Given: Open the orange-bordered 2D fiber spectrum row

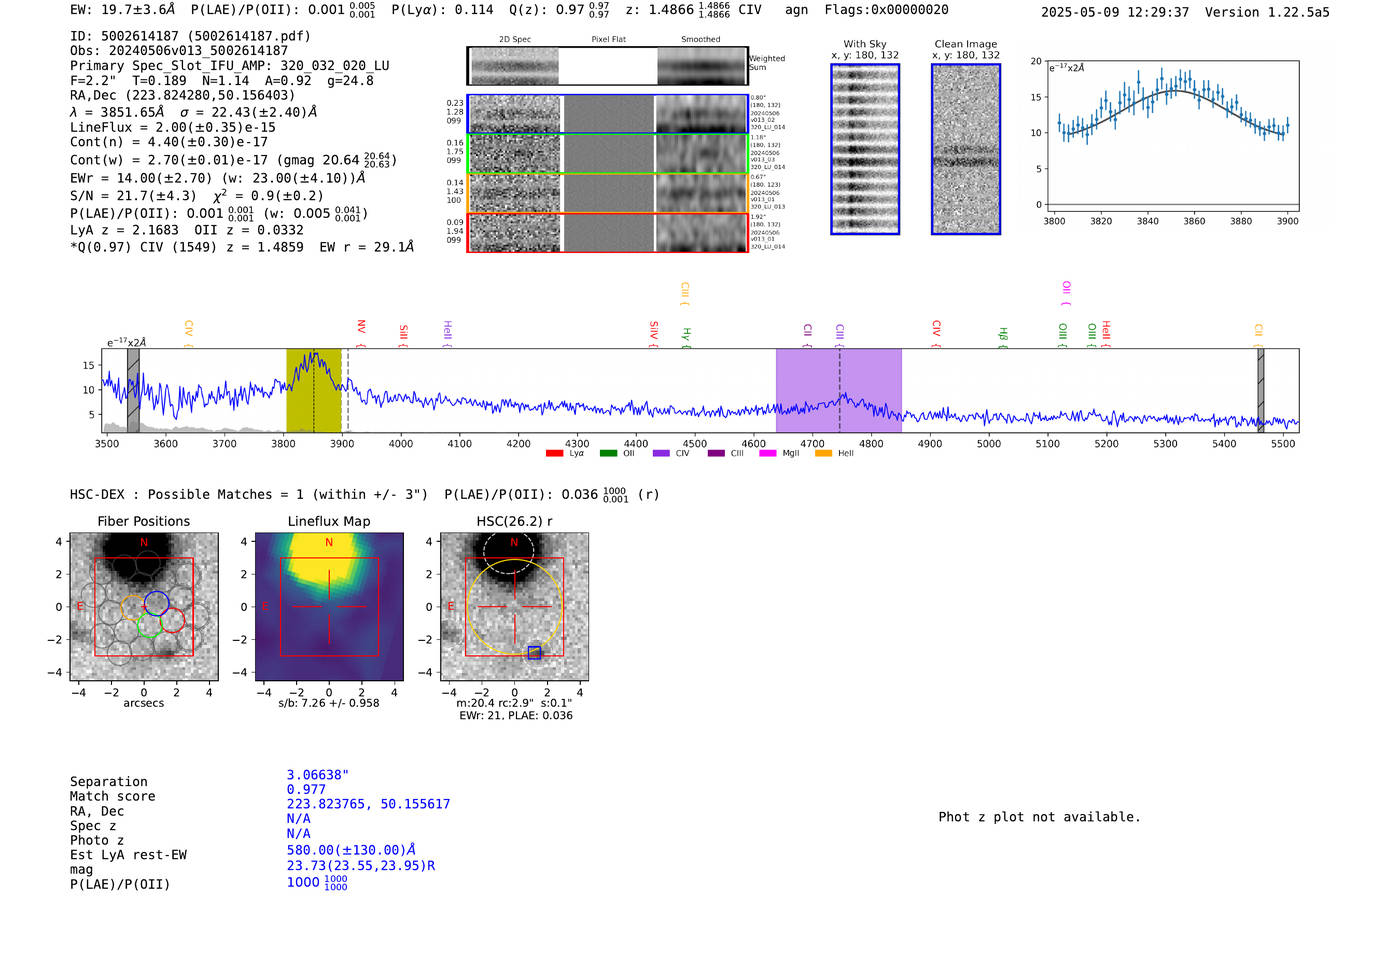Looking at the screenshot, I should 608,193.
